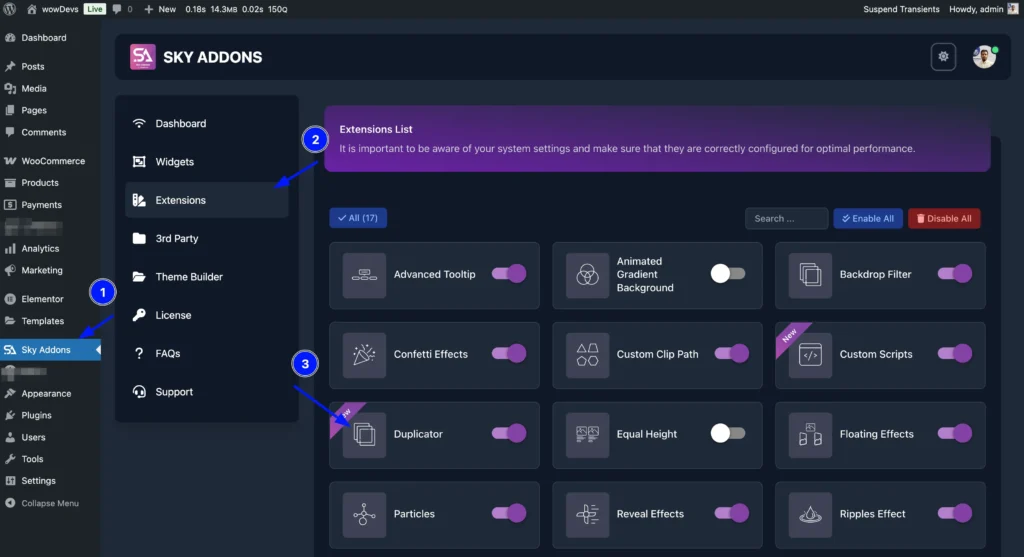Click the Custom Clip Path icon

tap(587, 355)
